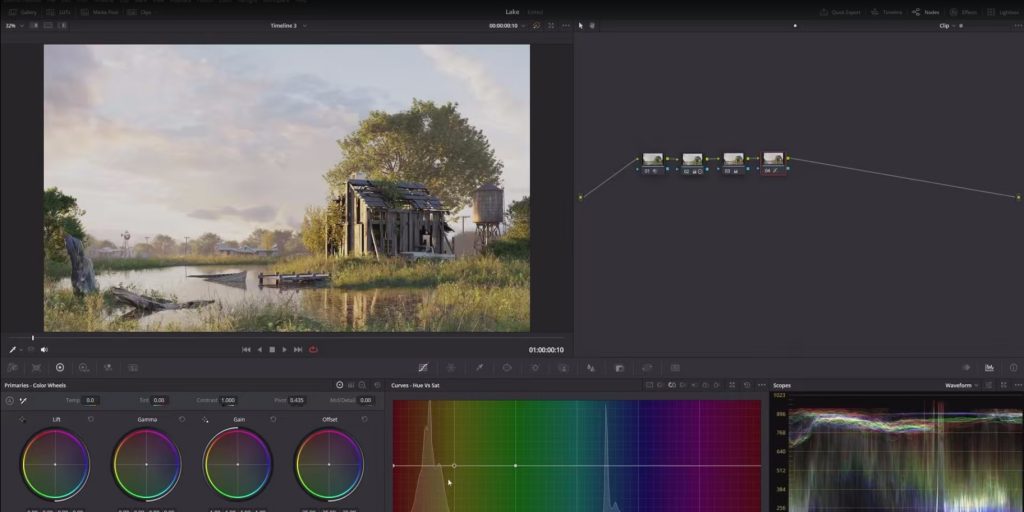The image size is (1024, 512).
Task: Open the Color Warper palette icon
Action: pos(451,368)
